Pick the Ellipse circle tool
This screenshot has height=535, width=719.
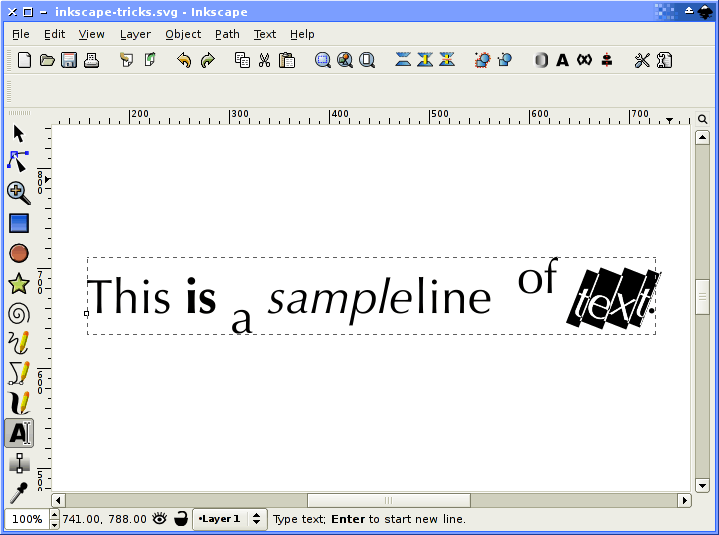click(19, 253)
